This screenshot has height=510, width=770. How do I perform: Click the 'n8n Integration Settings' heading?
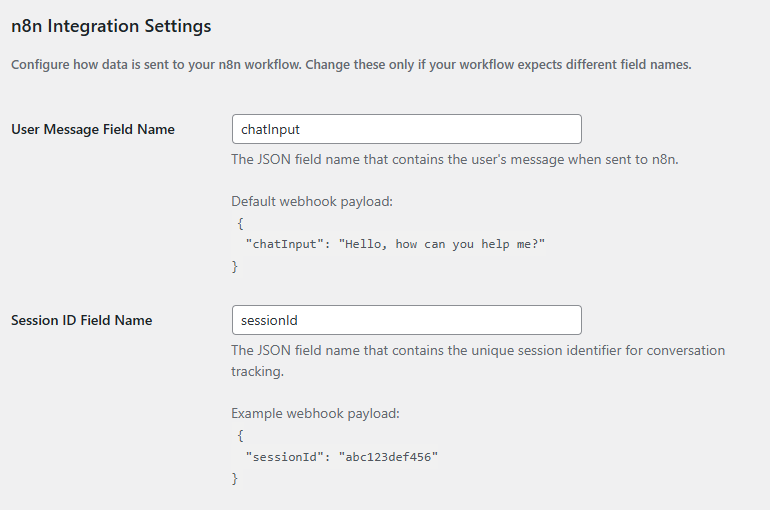pyautogui.click(x=111, y=26)
